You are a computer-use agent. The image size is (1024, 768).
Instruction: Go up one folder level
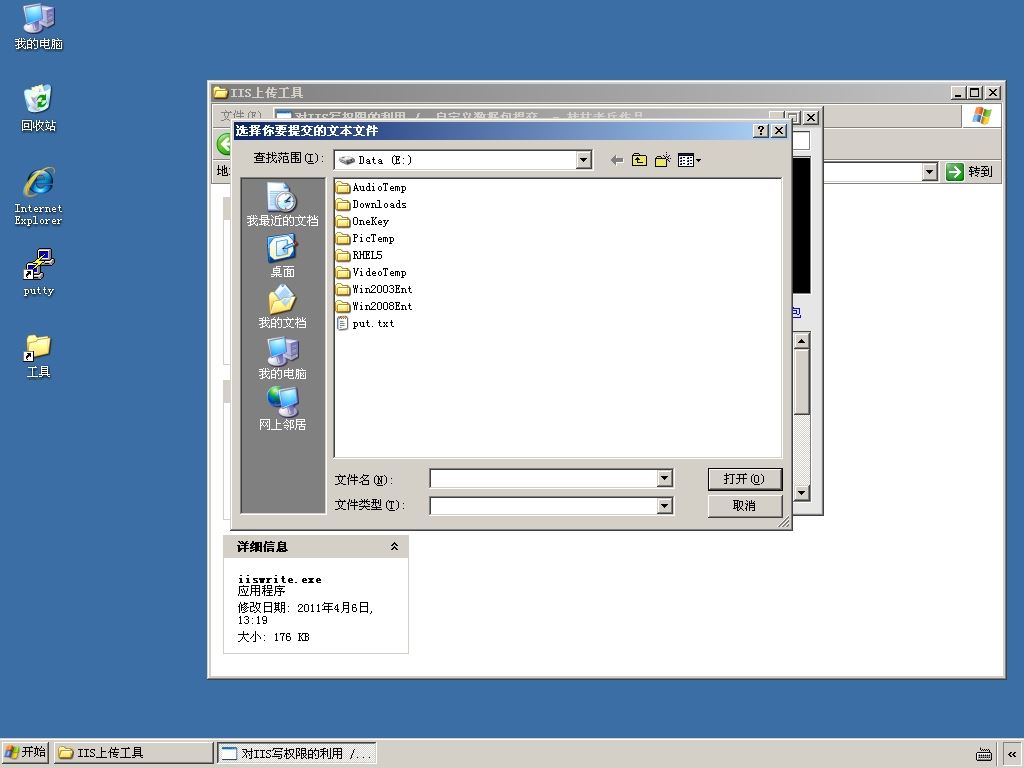click(x=639, y=160)
